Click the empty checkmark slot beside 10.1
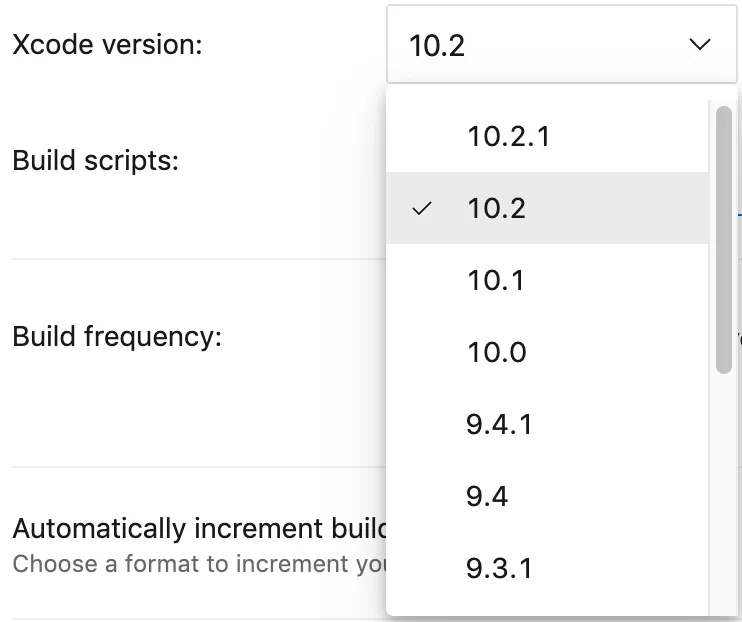The image size is (742, 622). pos(422,281)
